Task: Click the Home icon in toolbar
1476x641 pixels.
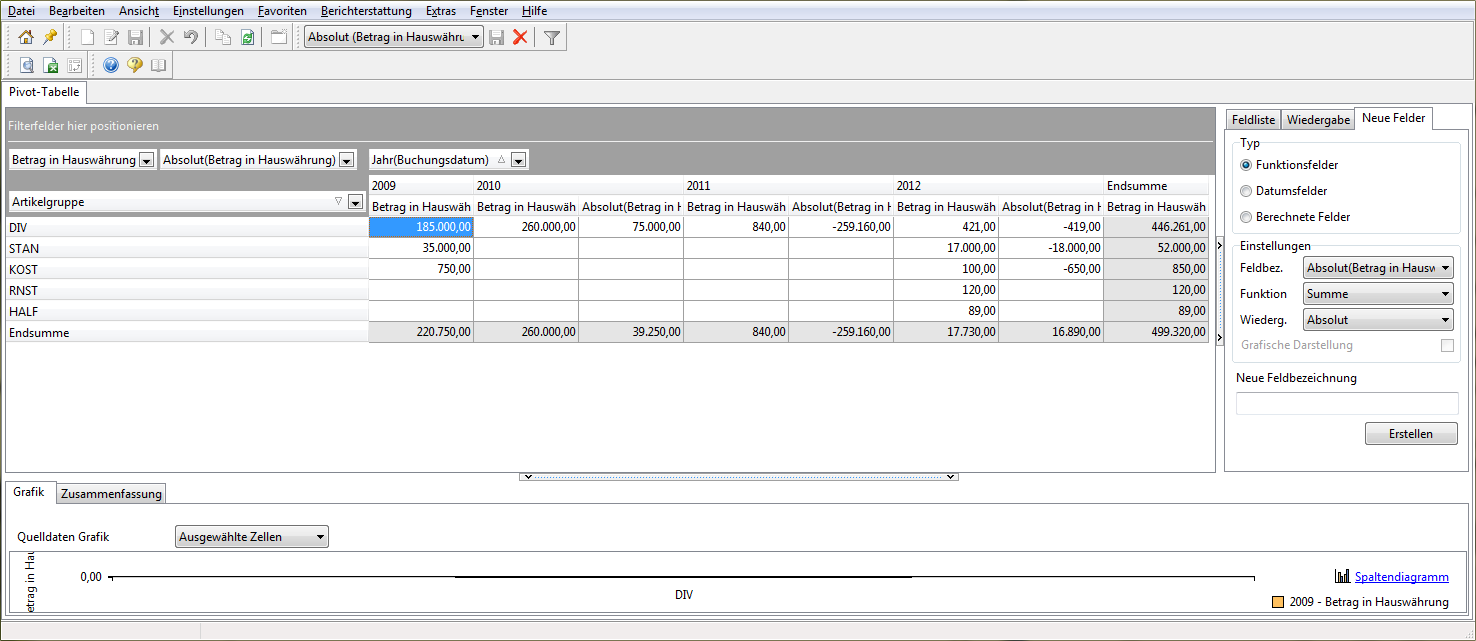Action: pos(26,37)
